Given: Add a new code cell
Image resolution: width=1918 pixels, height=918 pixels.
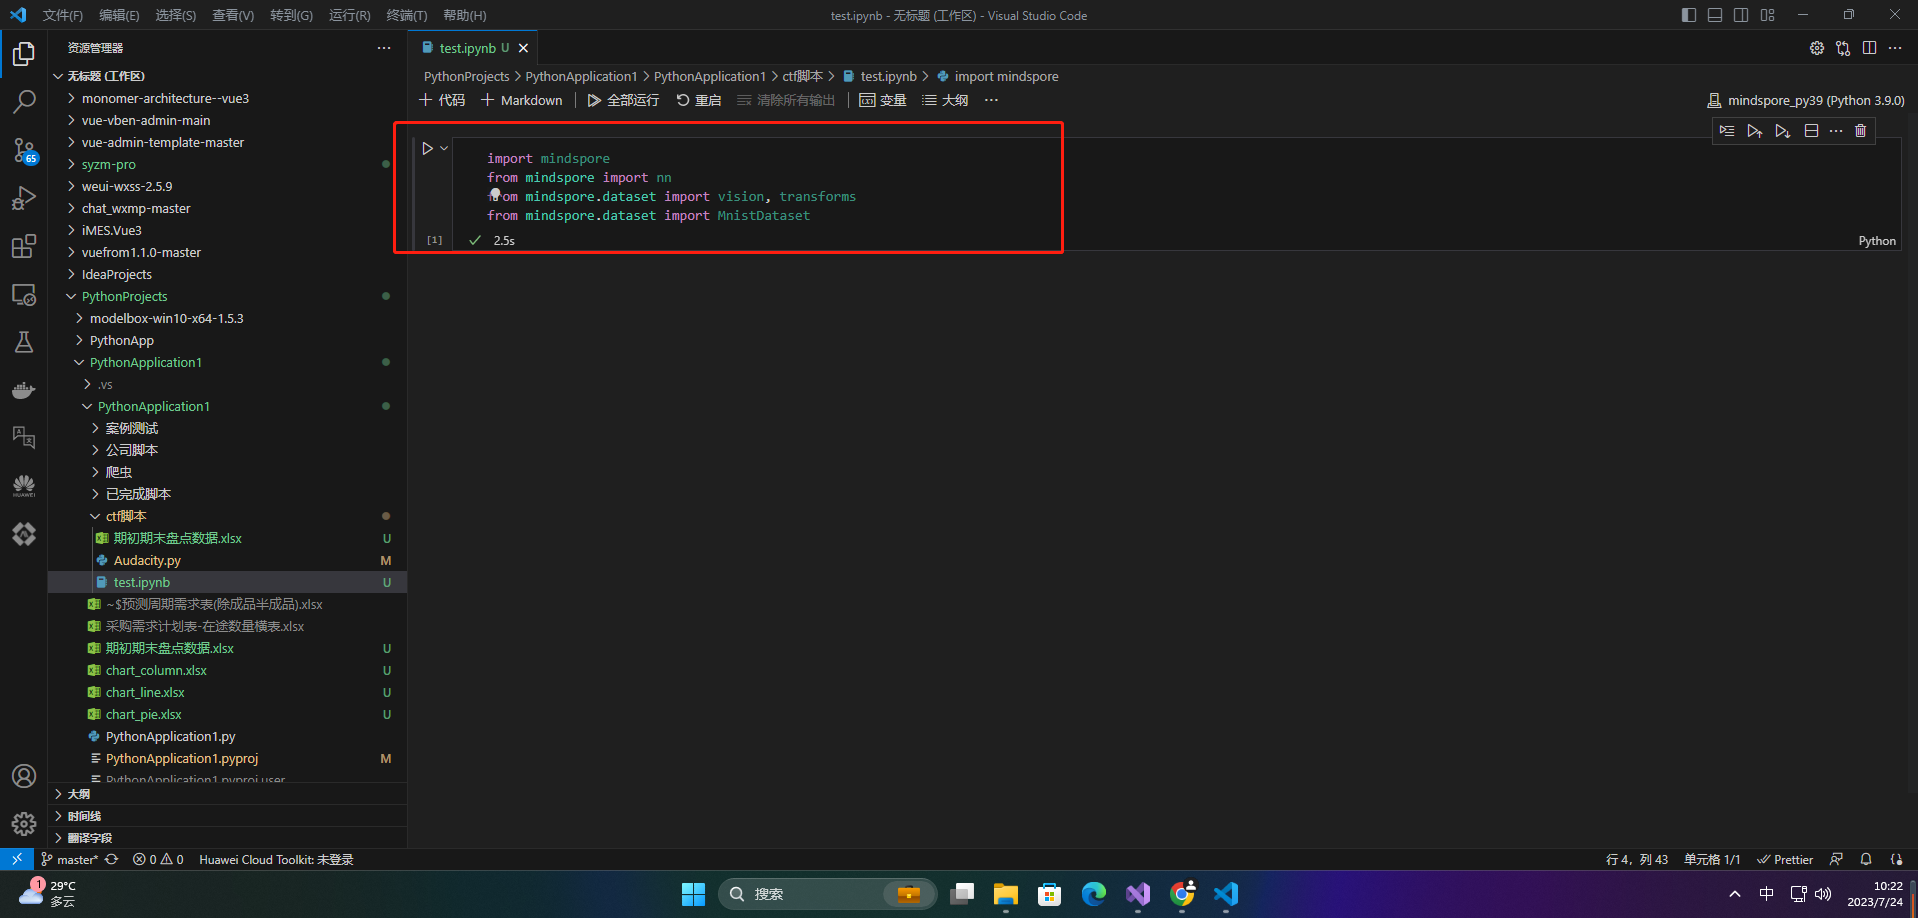Looking at the screenshot, I should coord(442,100).
